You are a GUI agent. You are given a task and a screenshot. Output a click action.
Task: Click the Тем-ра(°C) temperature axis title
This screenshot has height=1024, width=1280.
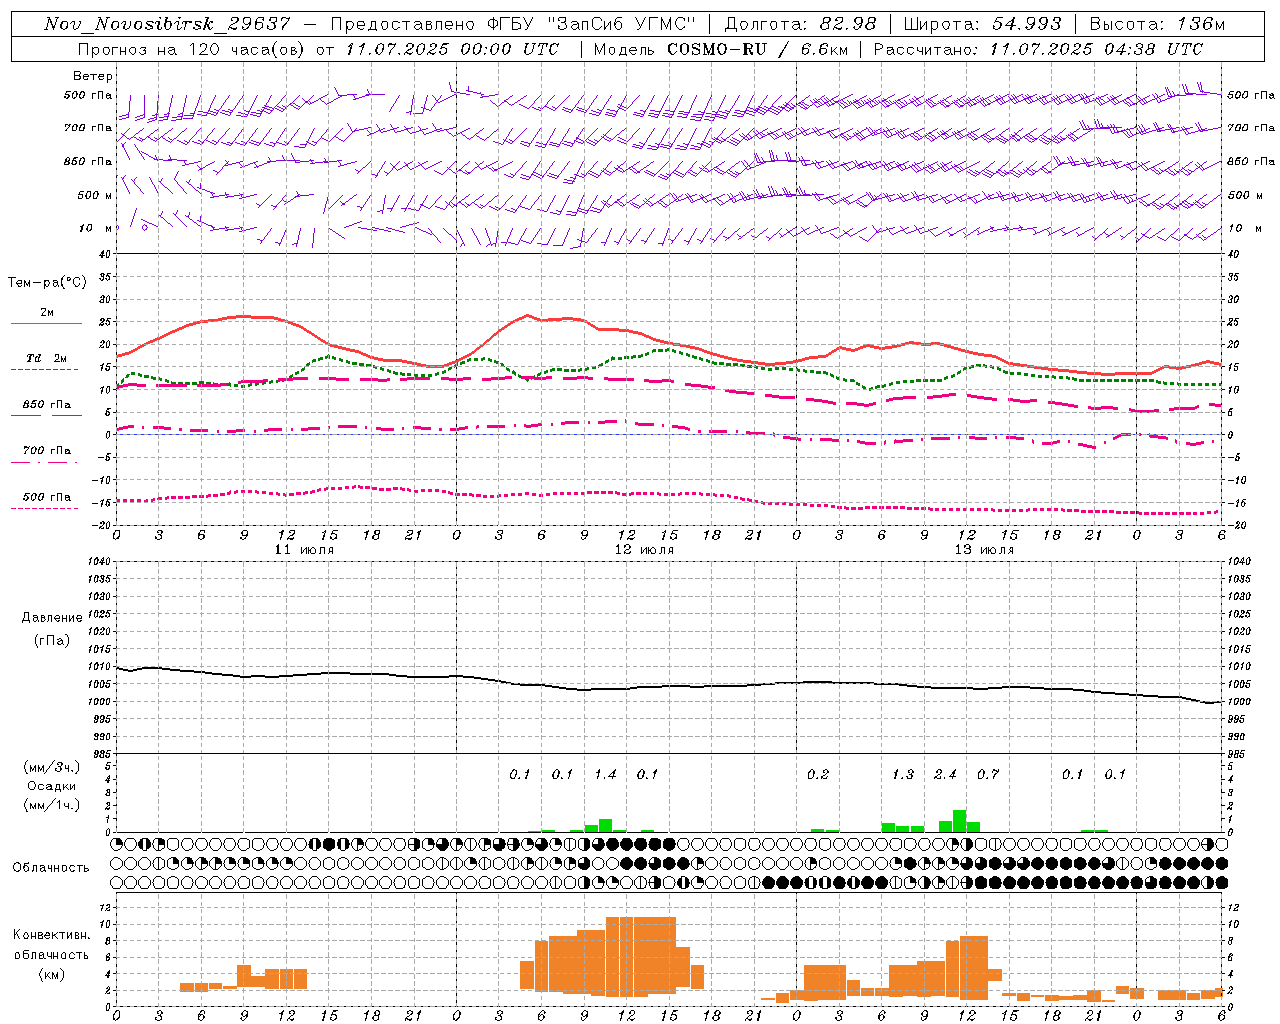point(47,283)
